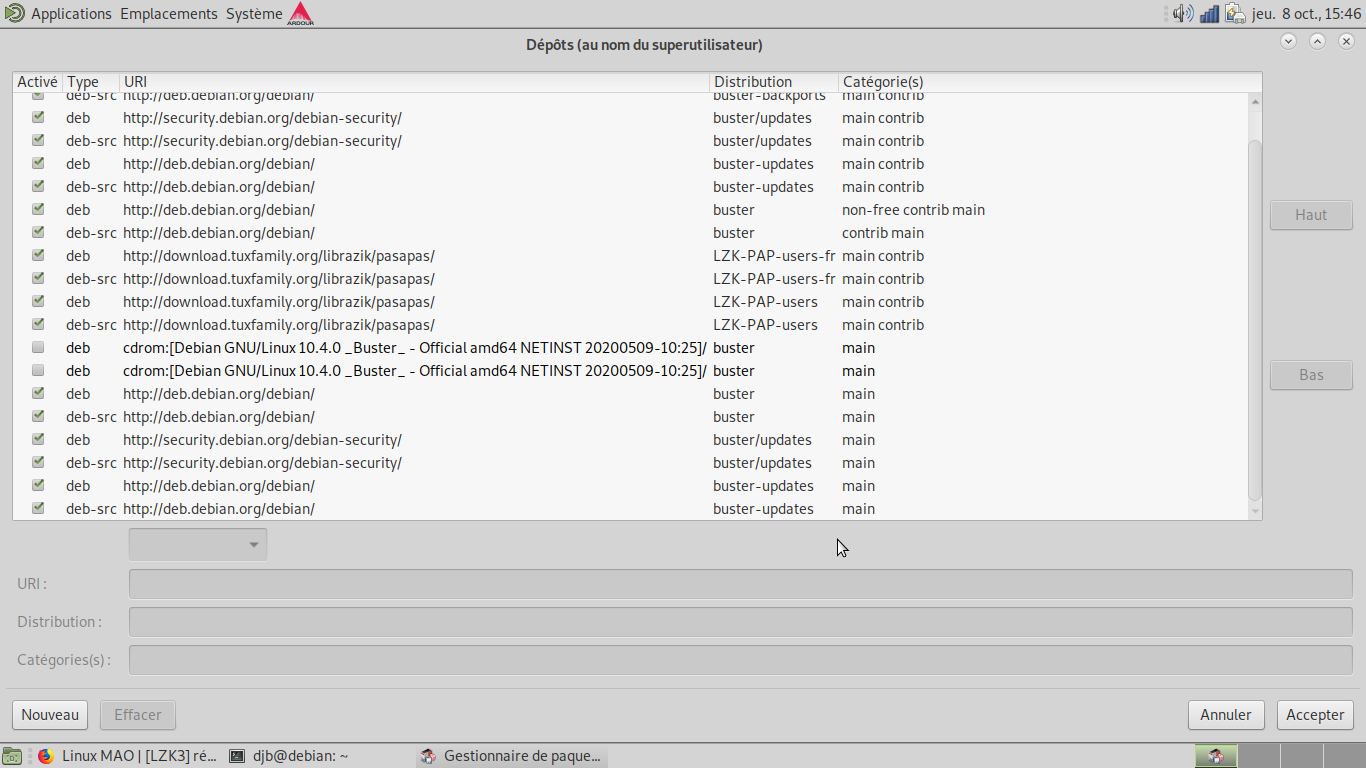The image size is (1366, 768).
Task: Click the Nouveau button
Action: coord(50,715)
